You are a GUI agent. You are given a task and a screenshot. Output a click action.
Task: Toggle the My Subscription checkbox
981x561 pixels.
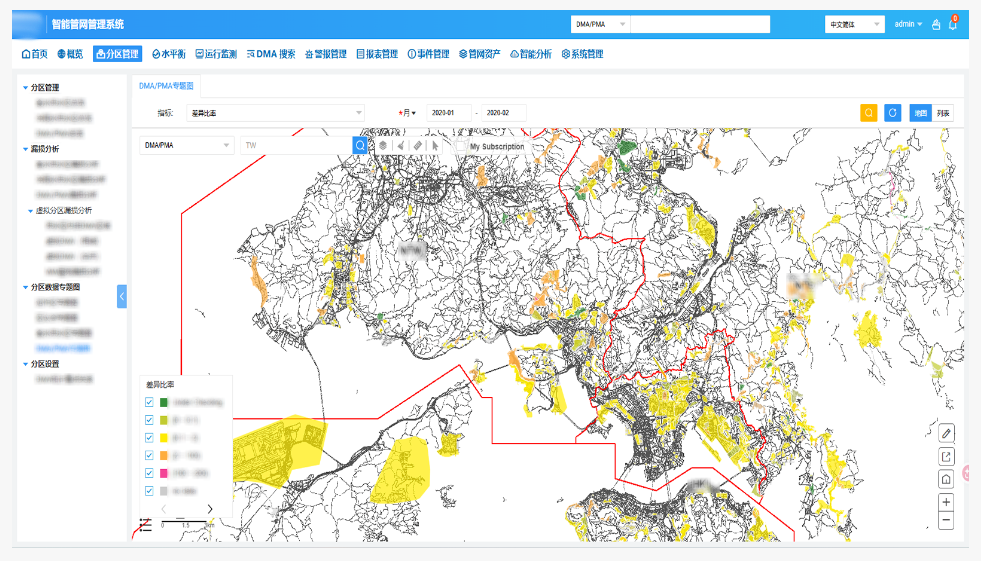click(461, 146)
